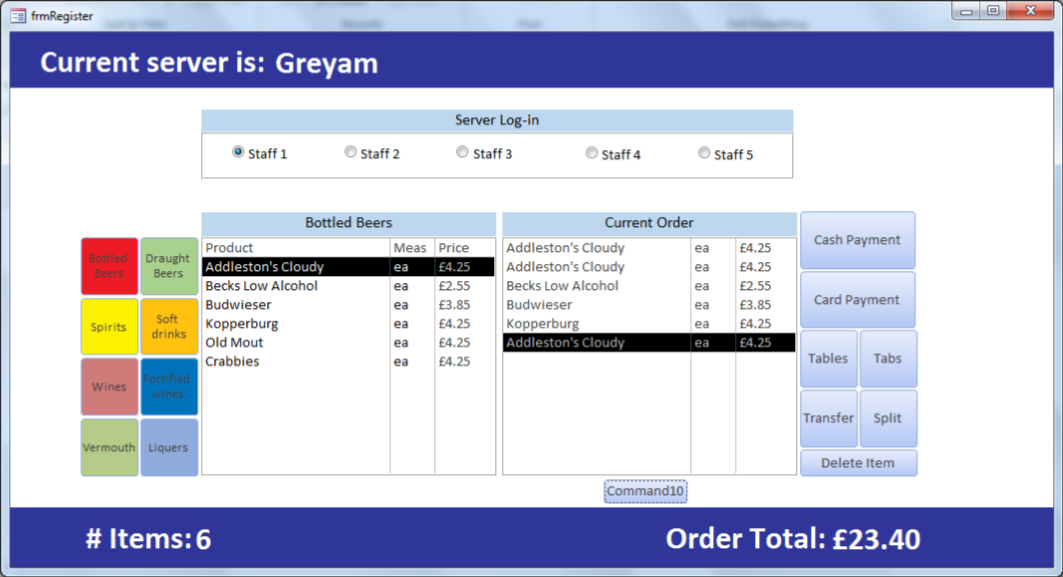
Task: Open the Fortified wines category
Action: [x=169, y=387]
